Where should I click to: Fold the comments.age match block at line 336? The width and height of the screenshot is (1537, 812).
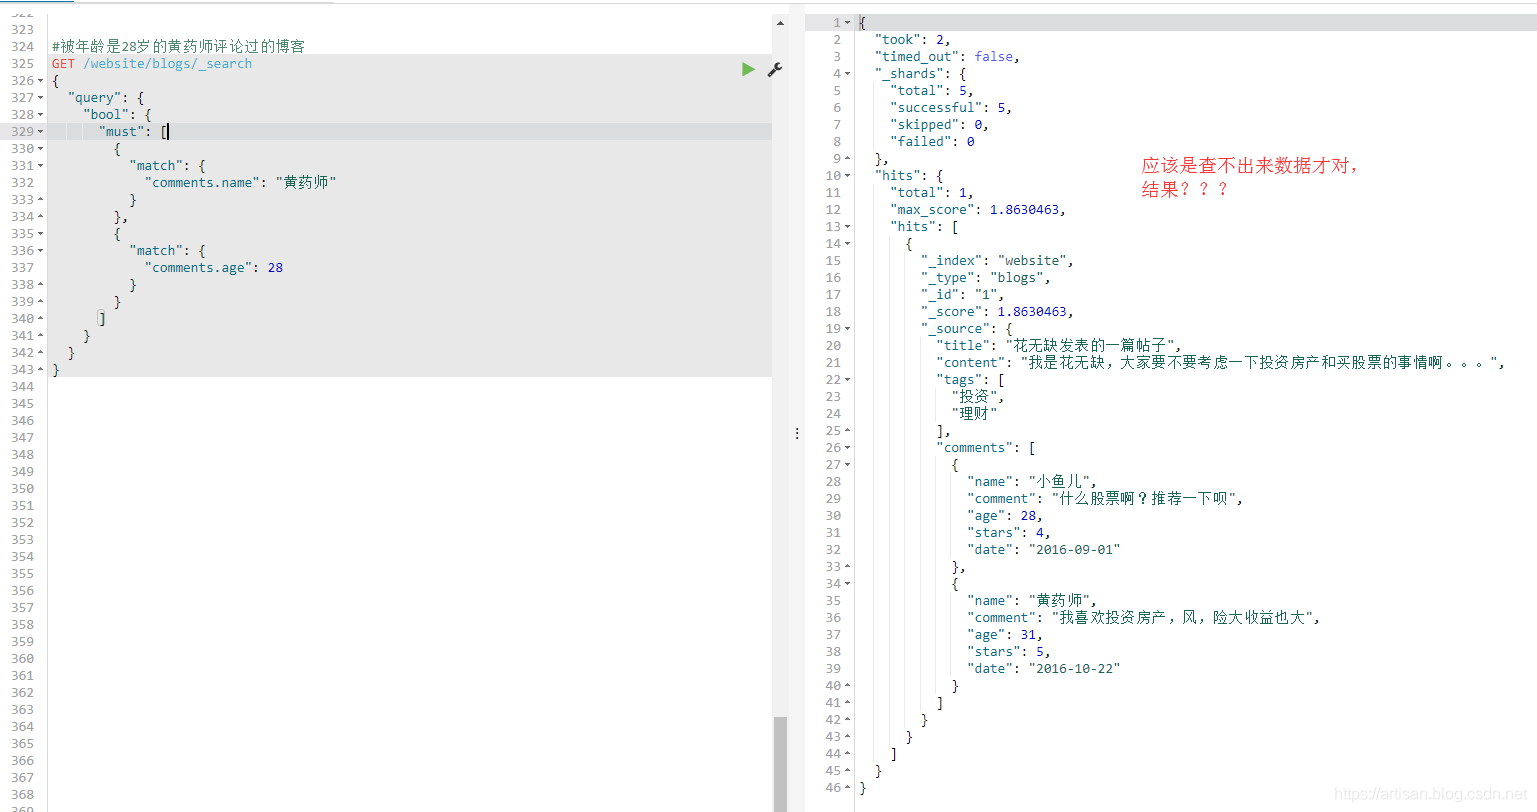[40, 251]
